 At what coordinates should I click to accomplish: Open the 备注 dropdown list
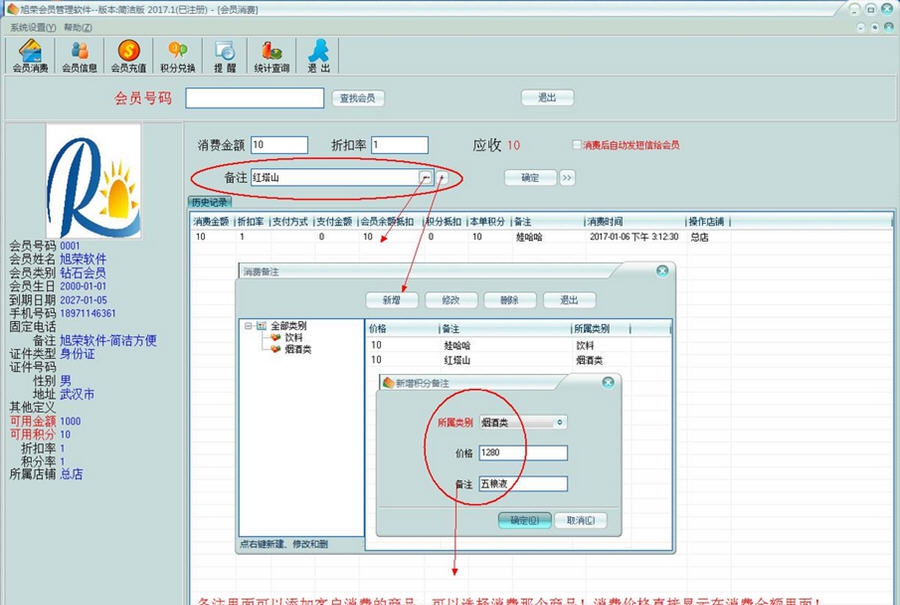click(x=426, y=178)
